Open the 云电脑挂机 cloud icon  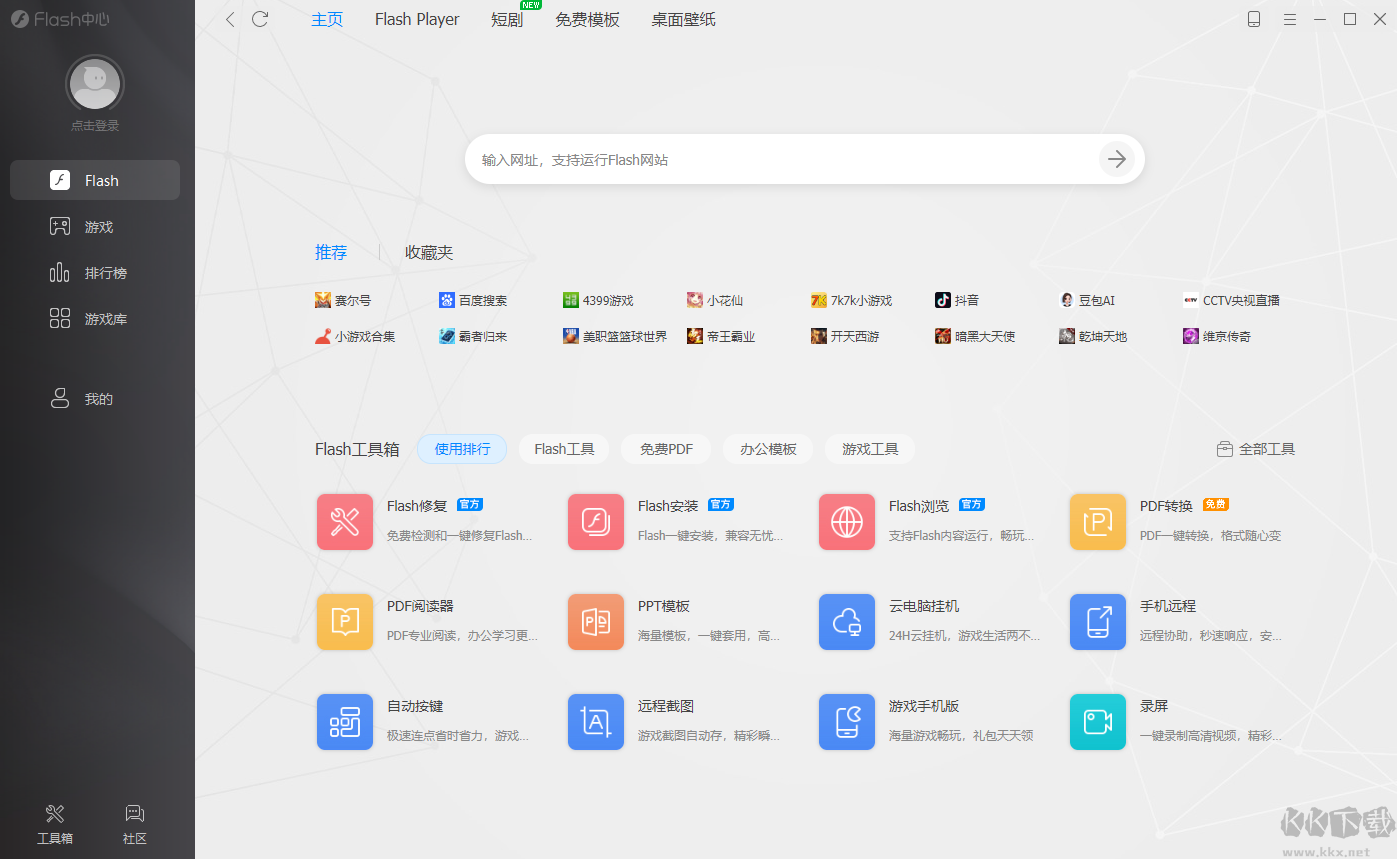pos(847,622)
